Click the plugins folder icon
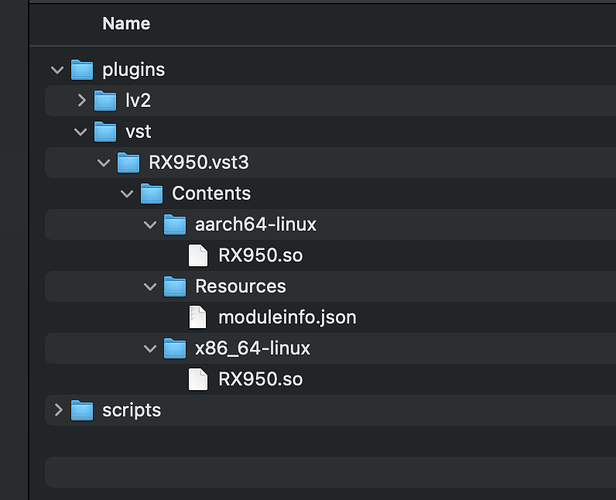Viewport: 616px width, 500px height. [81, 70]
